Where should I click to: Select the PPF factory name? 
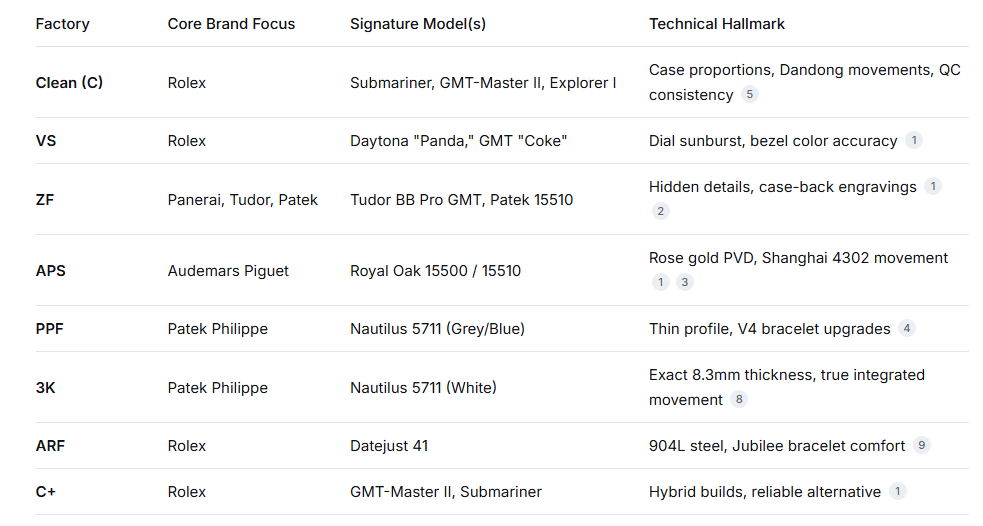pos(50,328)
